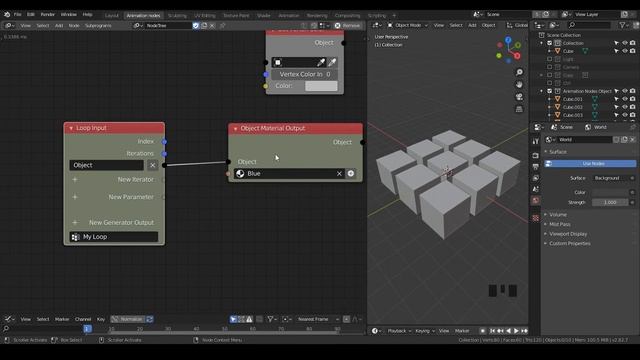Click object eyedropper in top node
Viewport: 640px width, 360px height.
(x=321, y=62)
